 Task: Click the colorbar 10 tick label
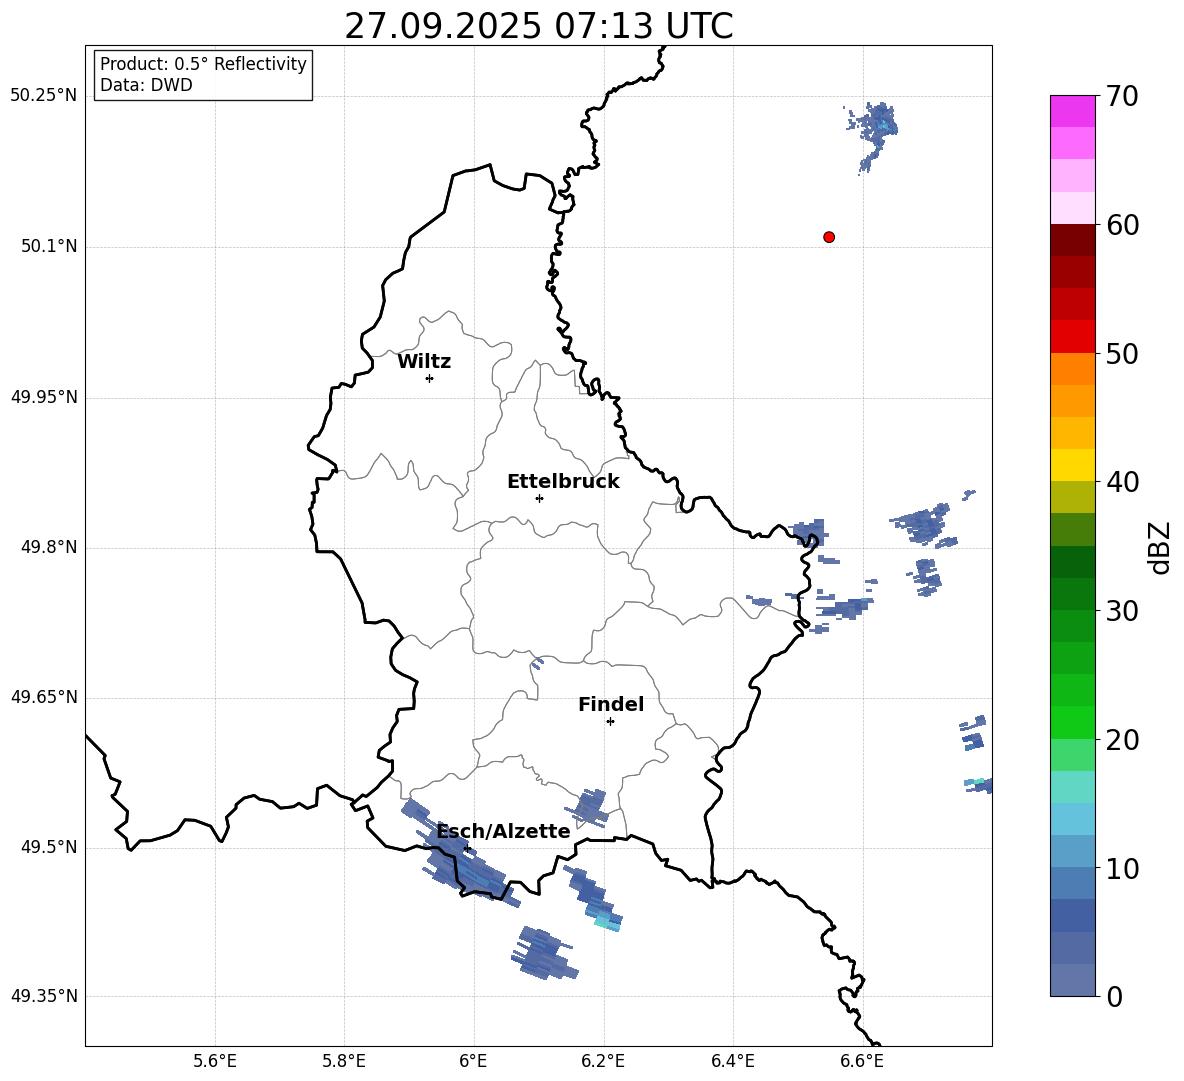click(x=1123, y=868)
